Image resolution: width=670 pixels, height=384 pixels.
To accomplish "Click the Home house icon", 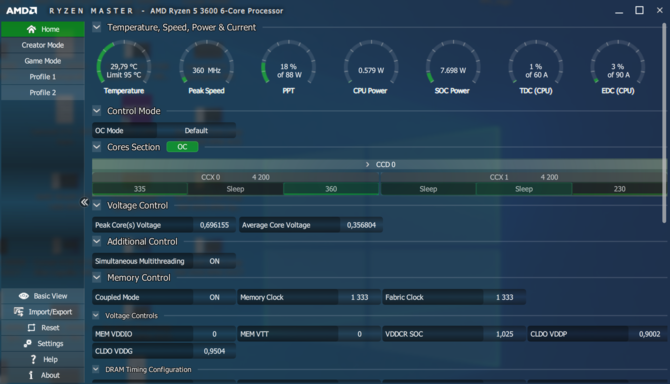I will pos(31,29).
